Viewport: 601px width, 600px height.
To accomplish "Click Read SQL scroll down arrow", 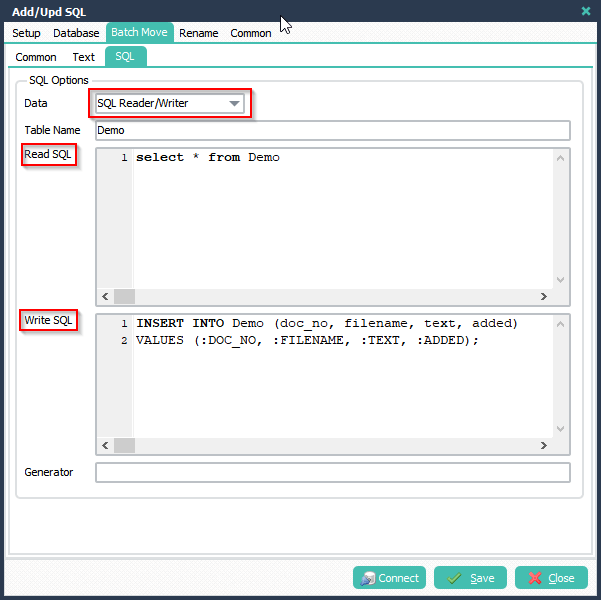I will point(560,280).
